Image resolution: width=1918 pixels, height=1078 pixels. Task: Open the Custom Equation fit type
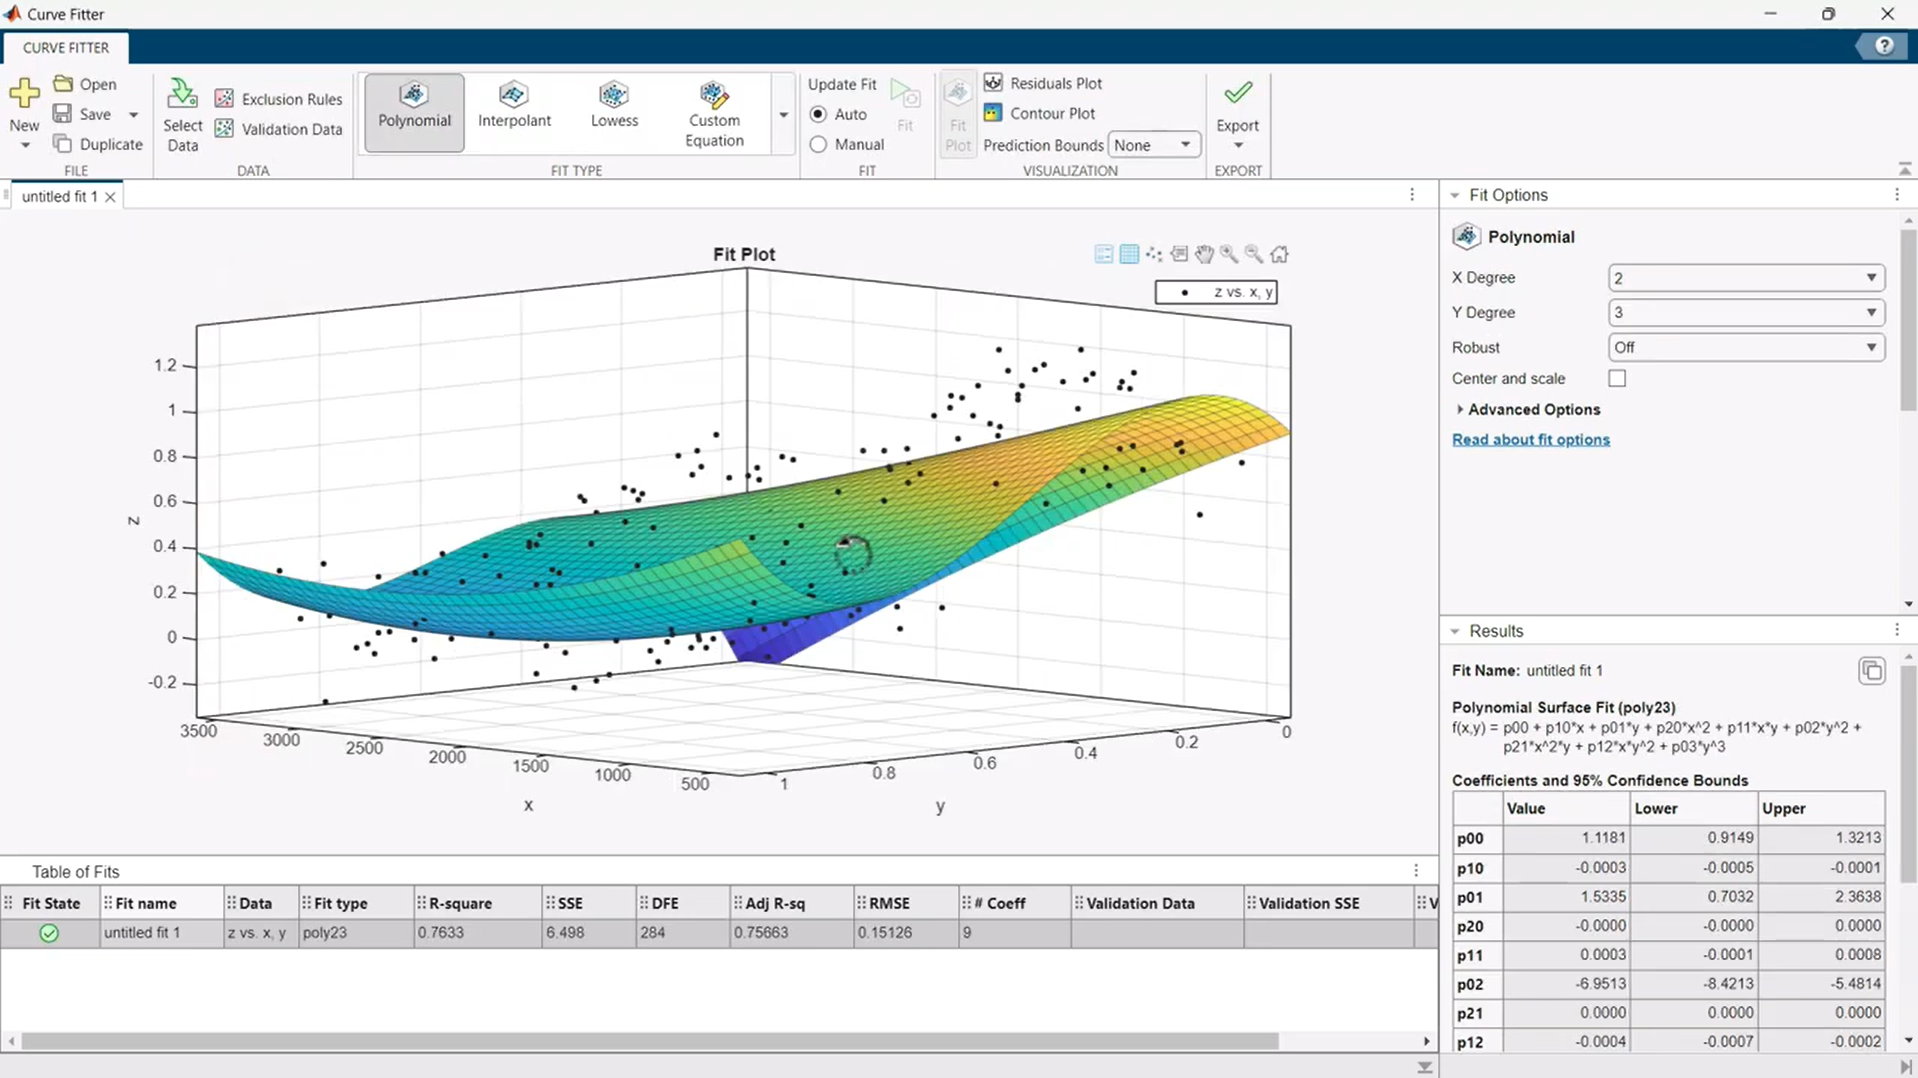point(714,114)
